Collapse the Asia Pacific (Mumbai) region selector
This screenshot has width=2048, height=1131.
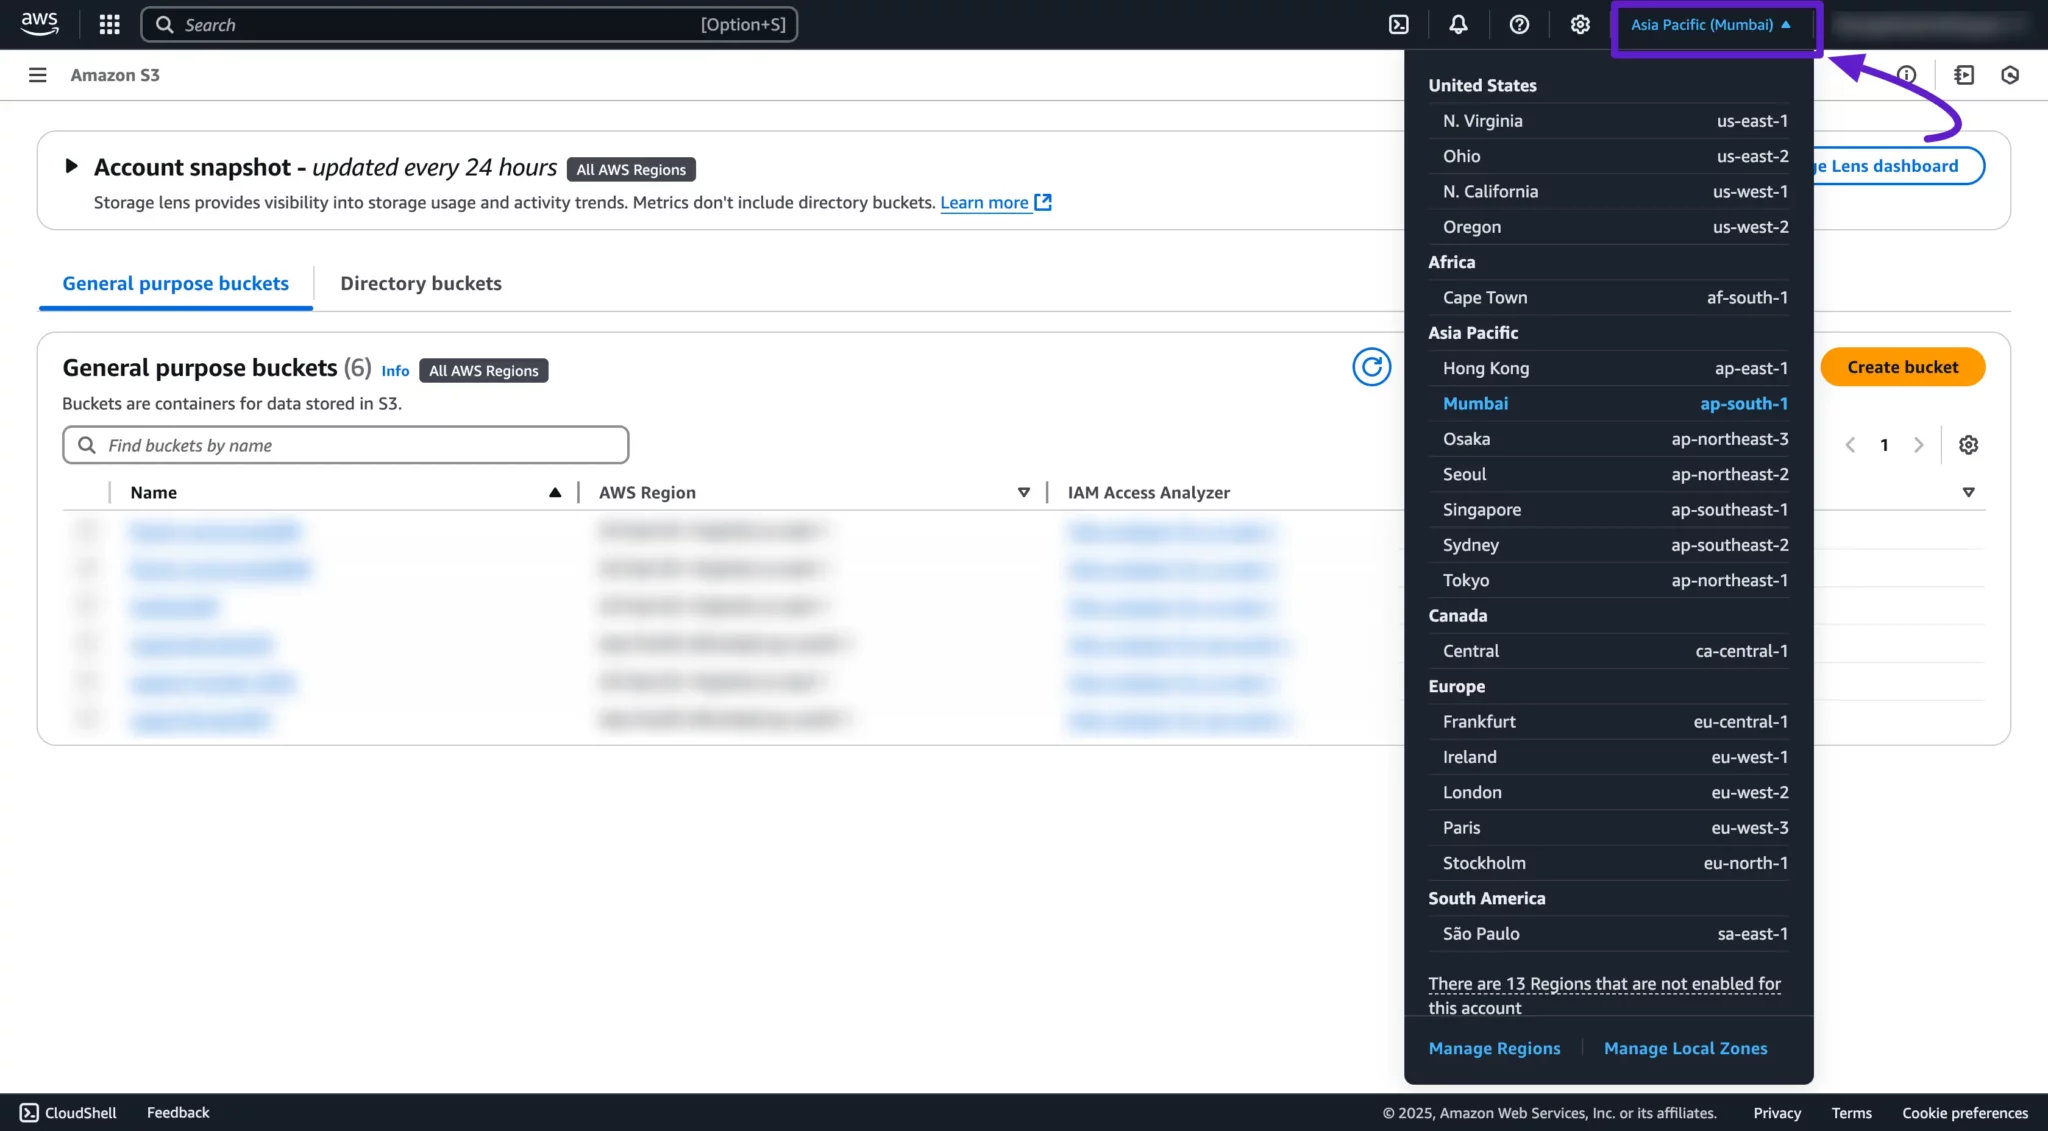1710,25
